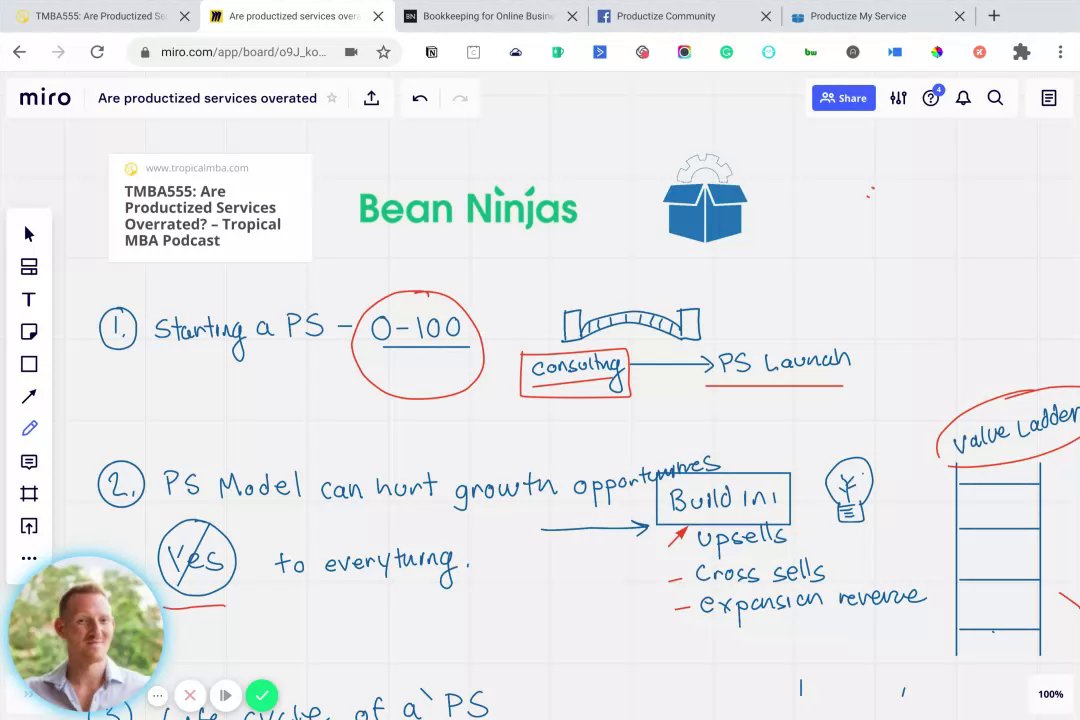The image size is (1080, 720).
Task: Switch to Productize Community tab
Action: 665,16
